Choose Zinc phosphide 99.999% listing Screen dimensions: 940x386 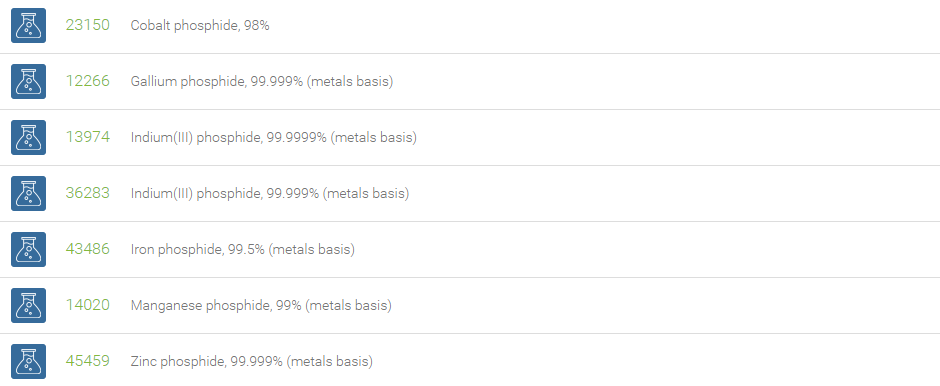click(252, 361)
